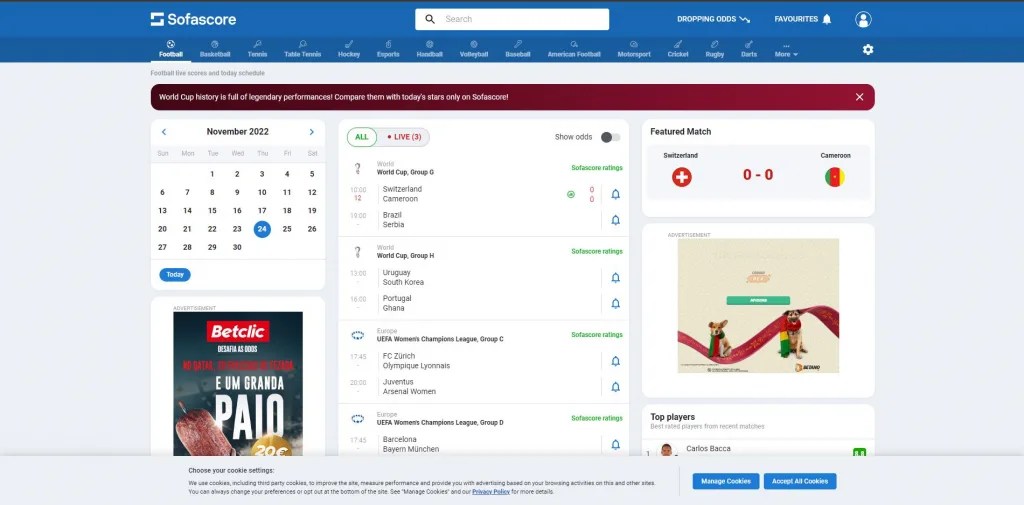
Task: Switch to Esports tab
Action: pyautogui.click(x=388, y=49)
